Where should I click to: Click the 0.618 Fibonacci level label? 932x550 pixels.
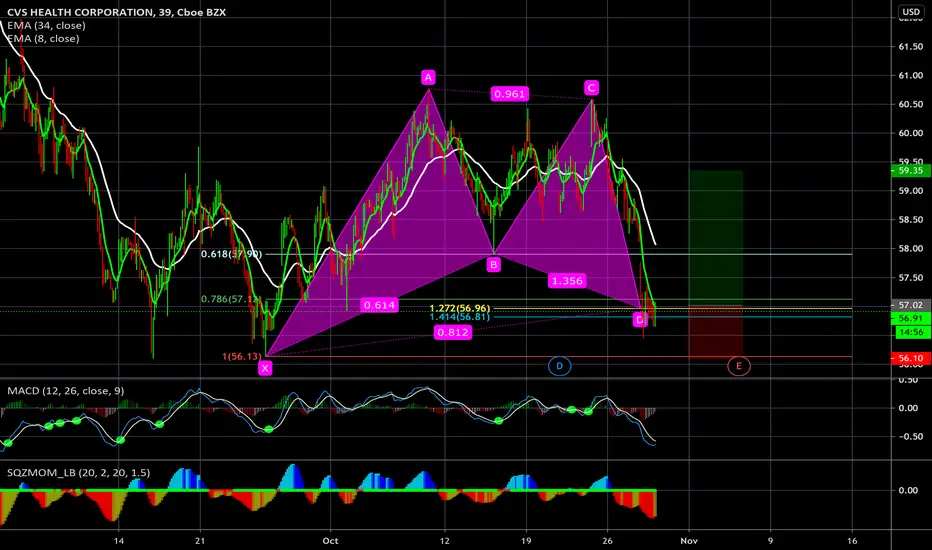pyautogui.click(x=231, y=254)
